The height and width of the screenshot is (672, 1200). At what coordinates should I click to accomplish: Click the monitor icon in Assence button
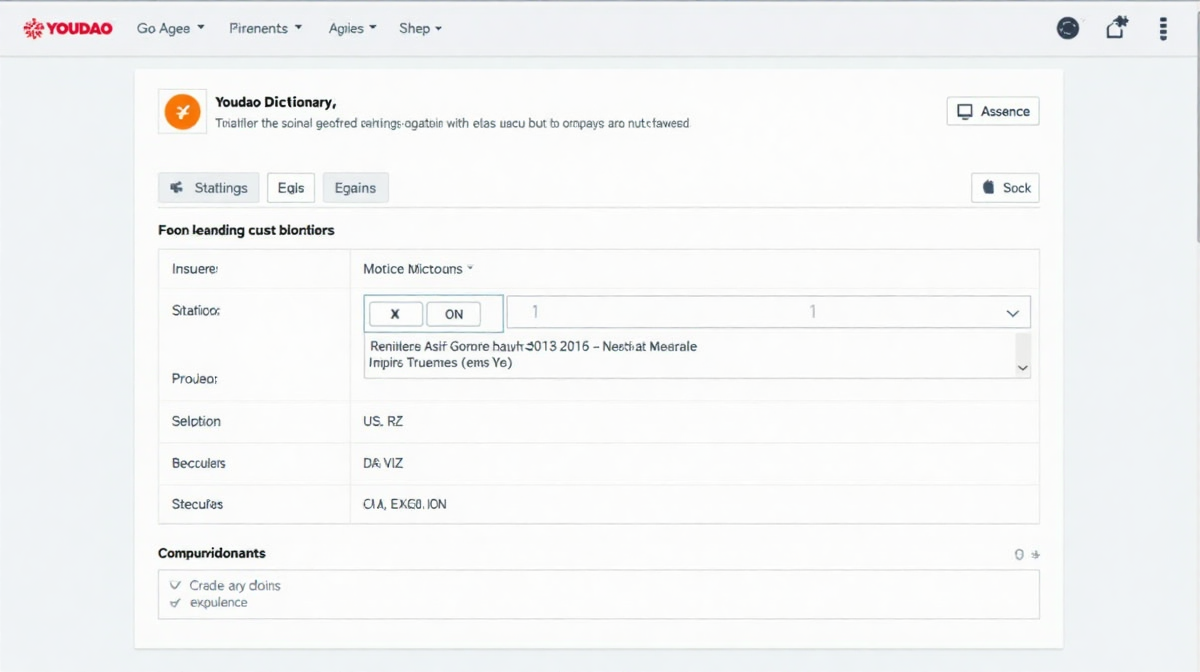click(965, 111)
